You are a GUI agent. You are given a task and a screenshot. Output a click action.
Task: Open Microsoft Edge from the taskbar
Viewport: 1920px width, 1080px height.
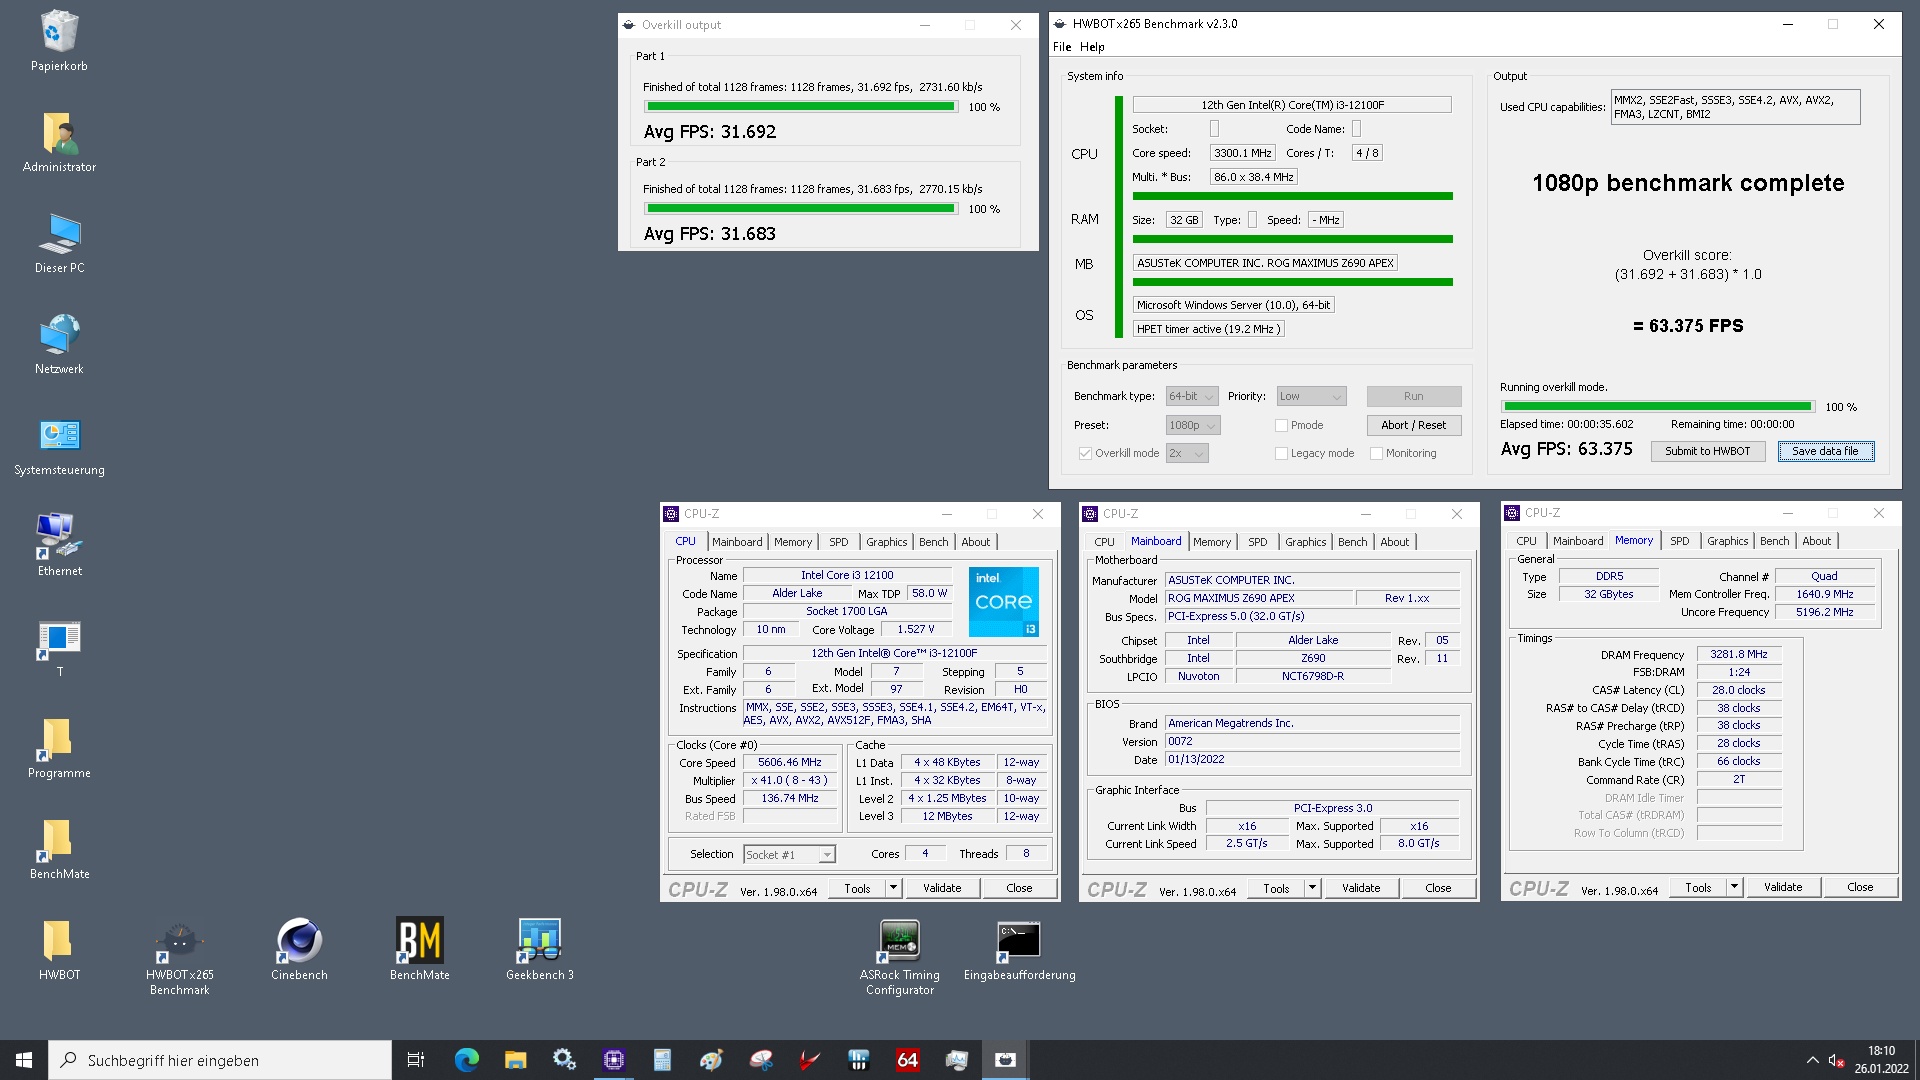466,1060
